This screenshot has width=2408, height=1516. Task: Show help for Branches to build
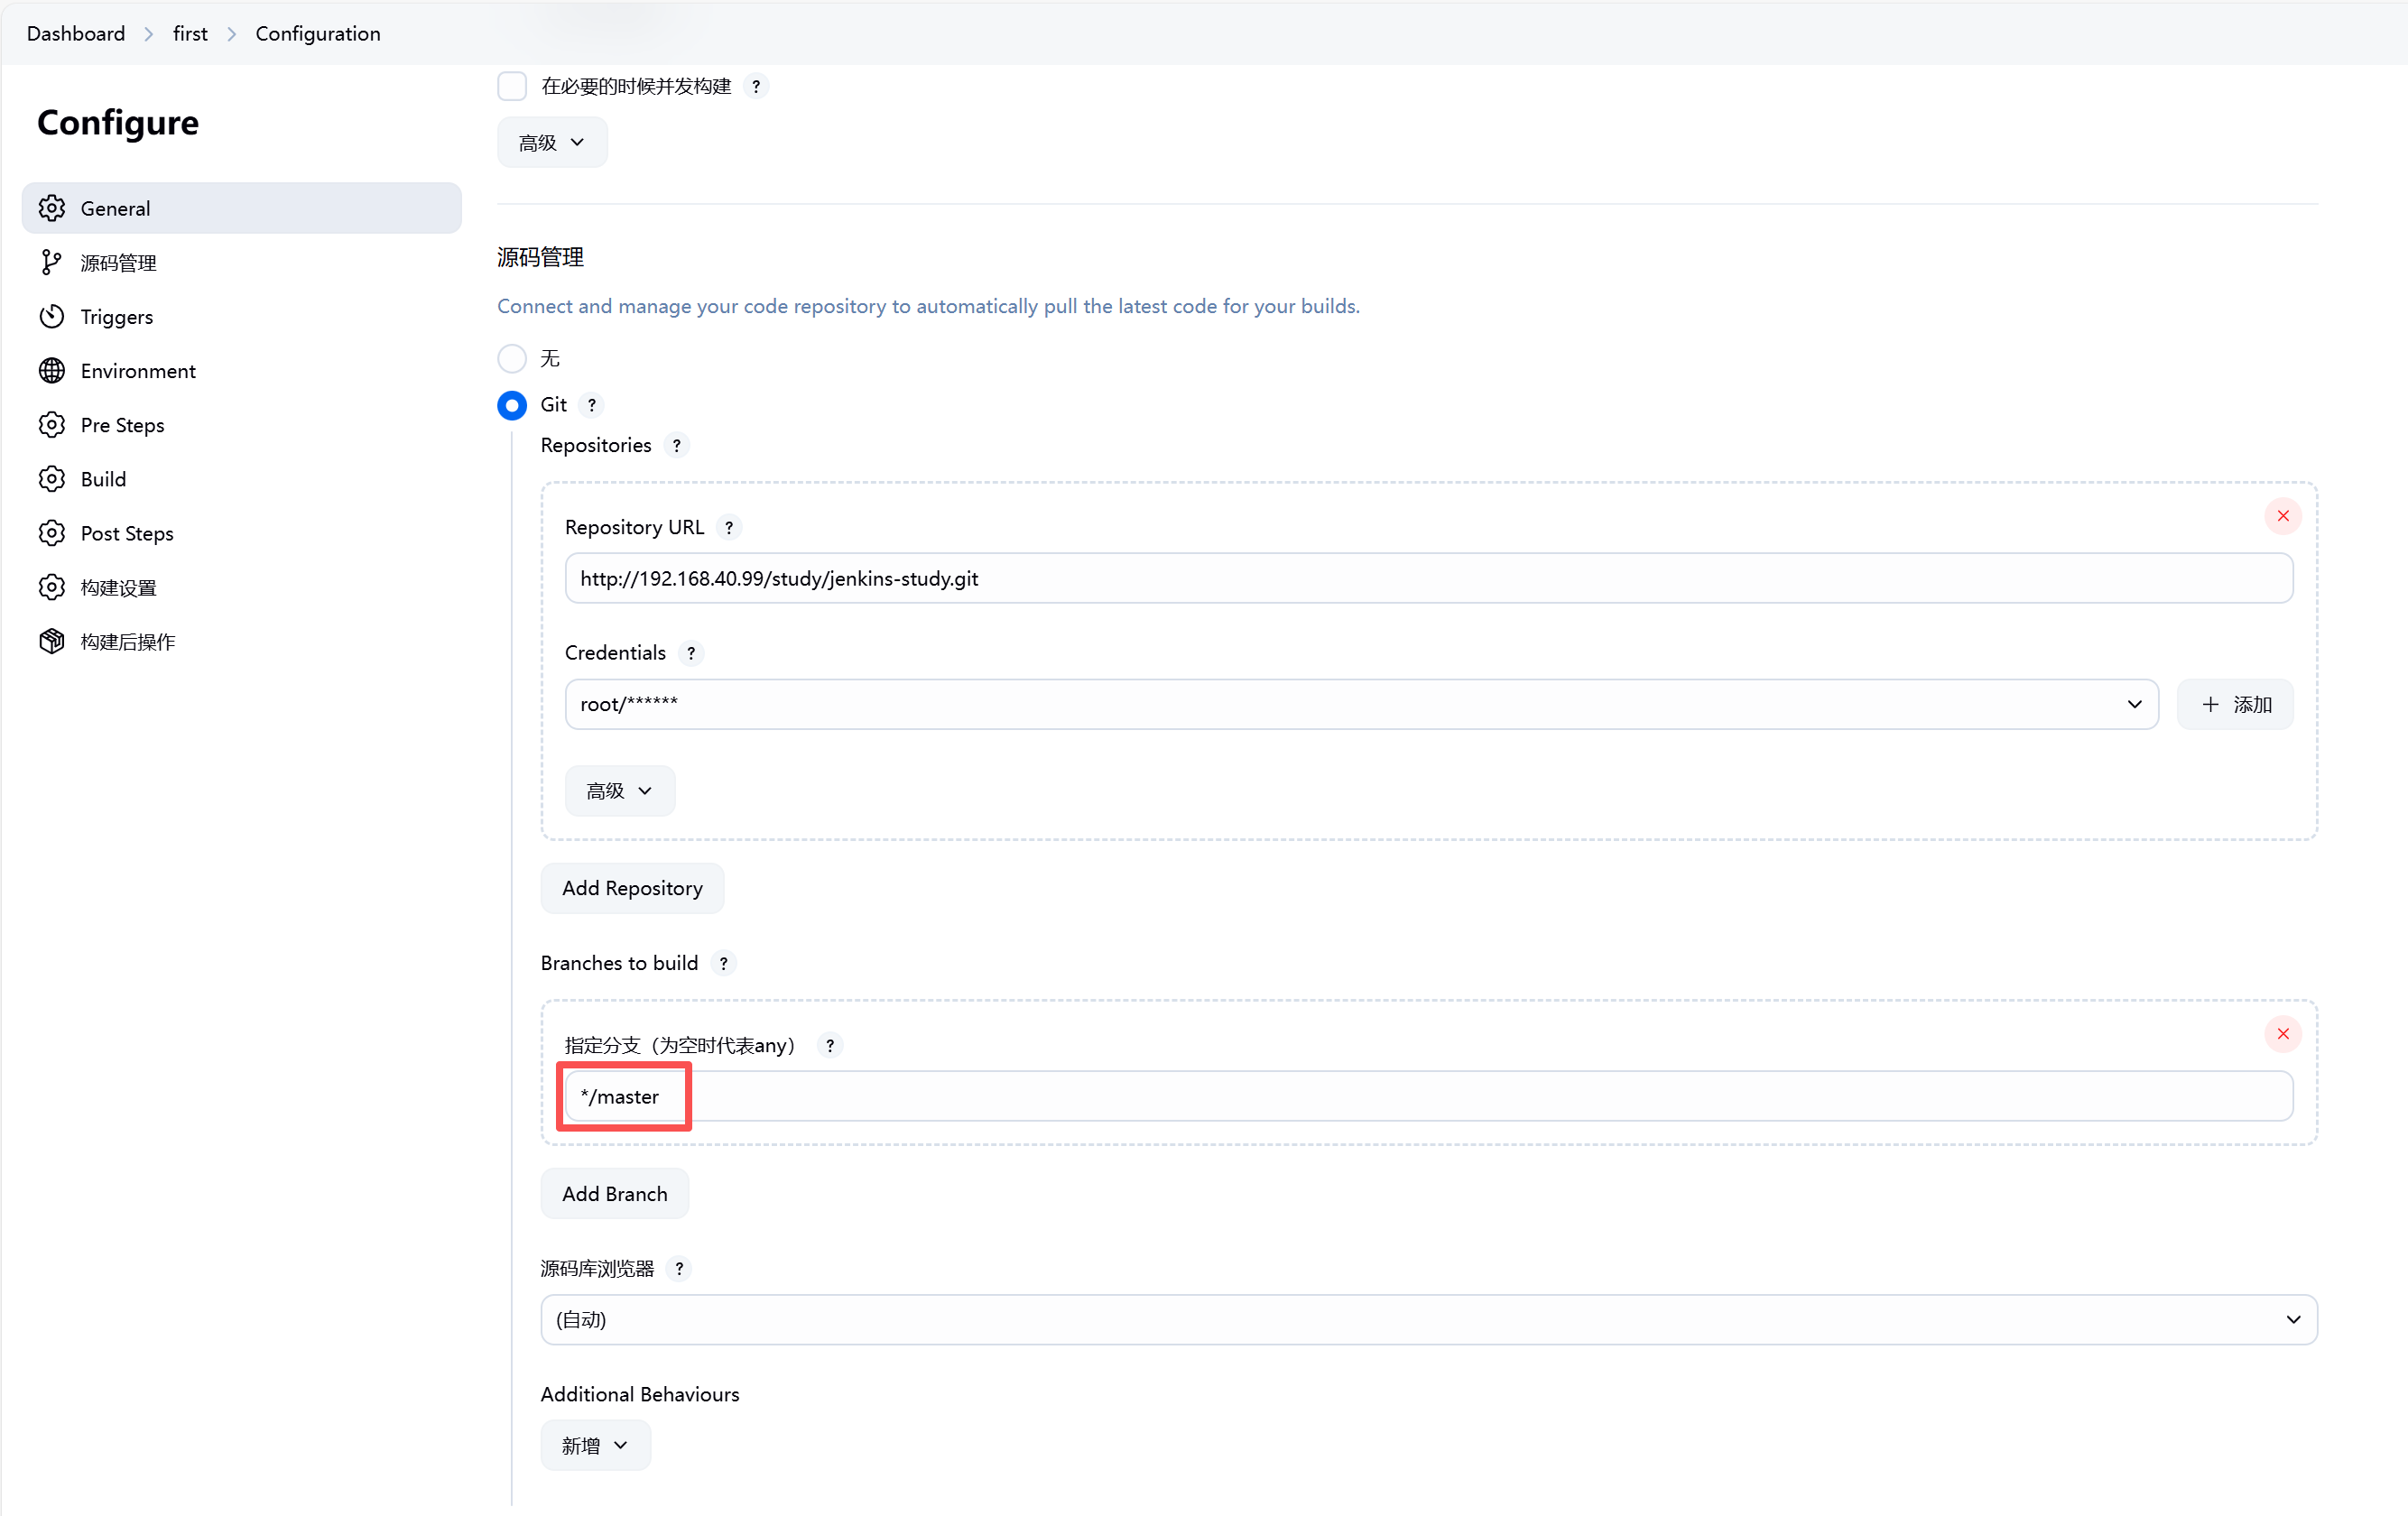(723, 964)
